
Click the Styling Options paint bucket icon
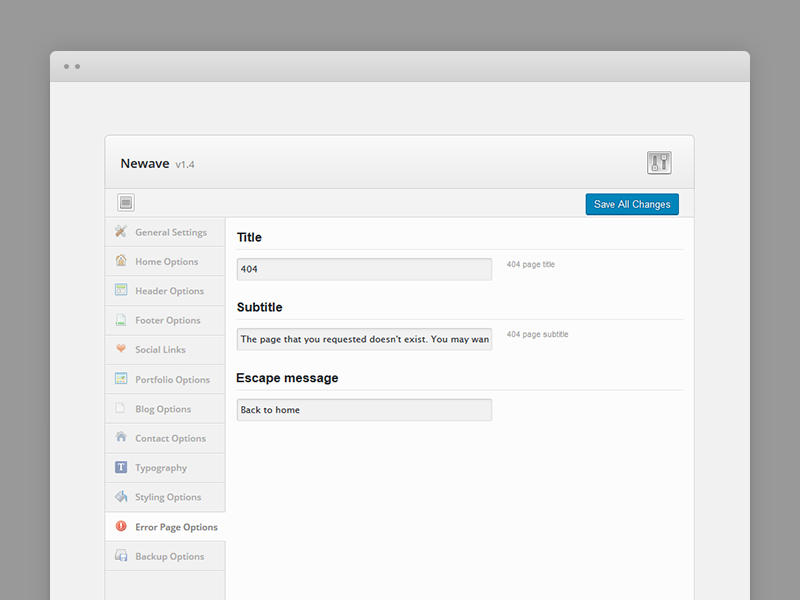pos(121,496)
